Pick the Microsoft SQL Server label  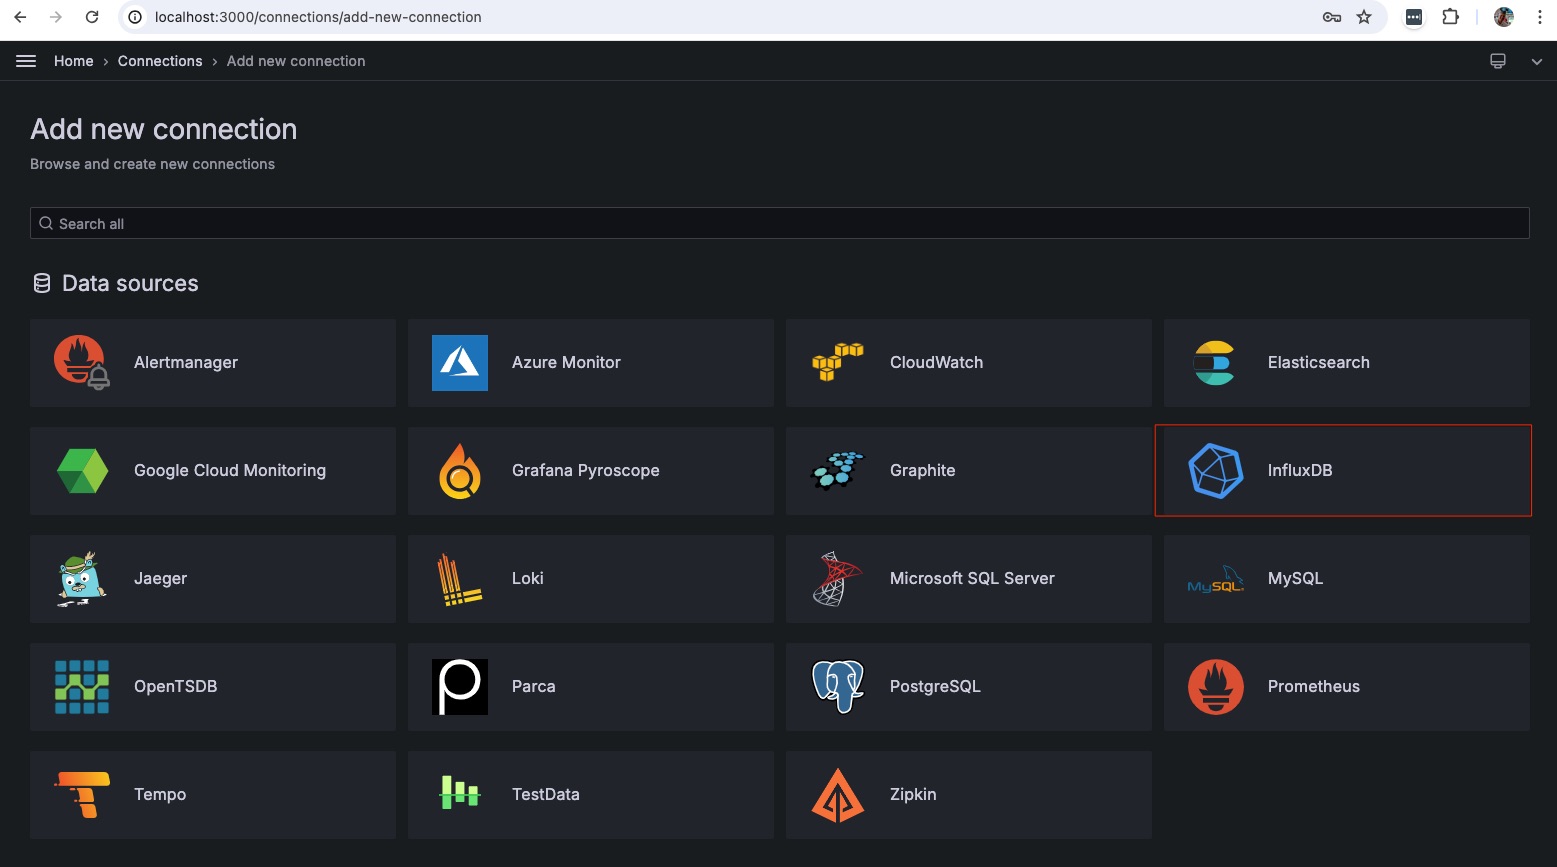pyautogui.click(x=972, y=579)
